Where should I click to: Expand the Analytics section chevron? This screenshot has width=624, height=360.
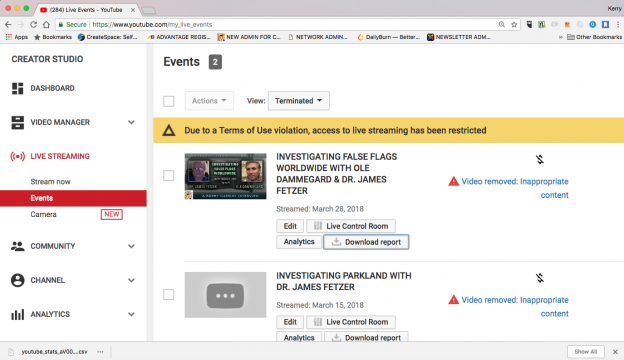click(131, 314)
